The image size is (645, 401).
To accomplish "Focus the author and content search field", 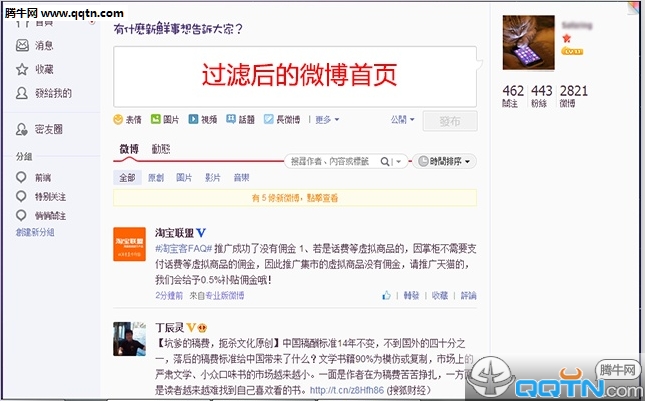I will [x=332, y=161].
